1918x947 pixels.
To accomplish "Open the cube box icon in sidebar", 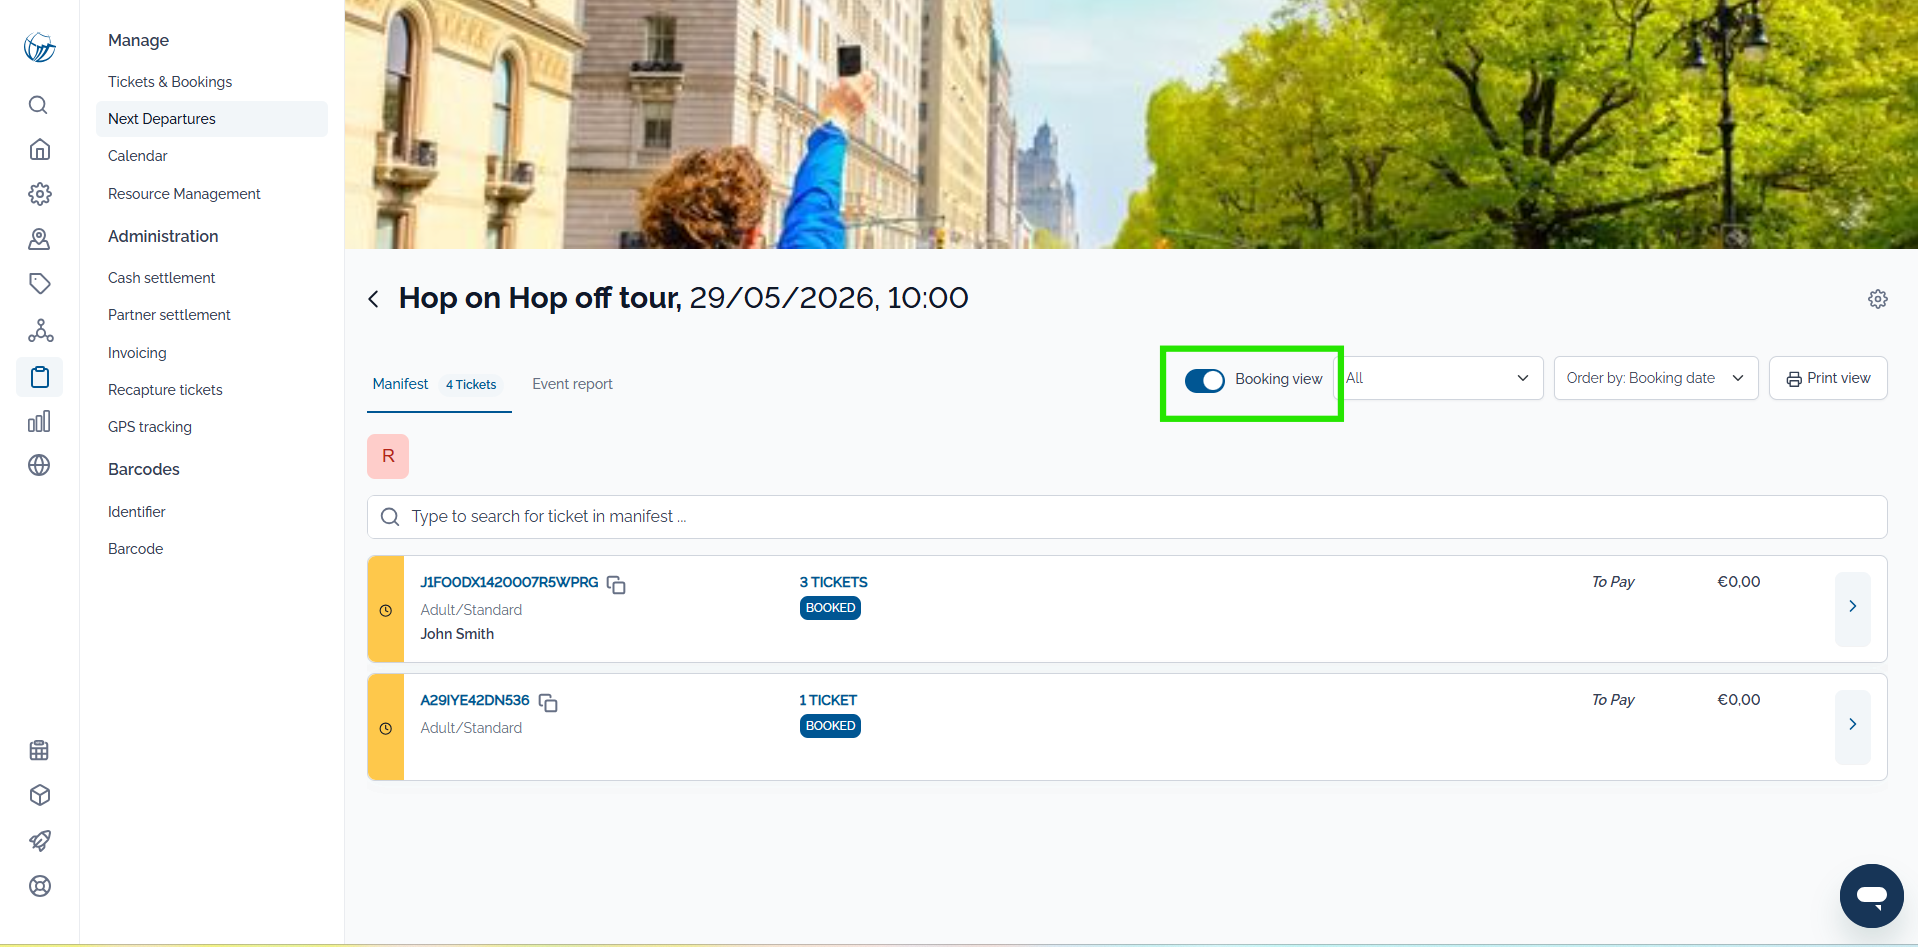I will (x=40, y=795).
